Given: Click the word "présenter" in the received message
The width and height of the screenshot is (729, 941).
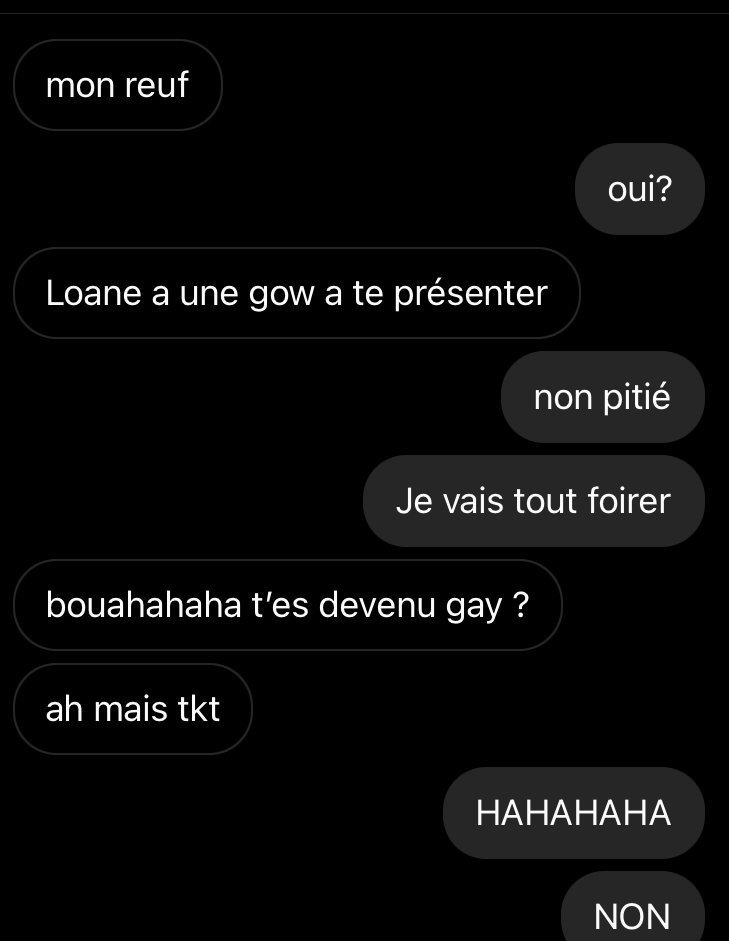Looking at the screenshot, I should pos(471,295).
